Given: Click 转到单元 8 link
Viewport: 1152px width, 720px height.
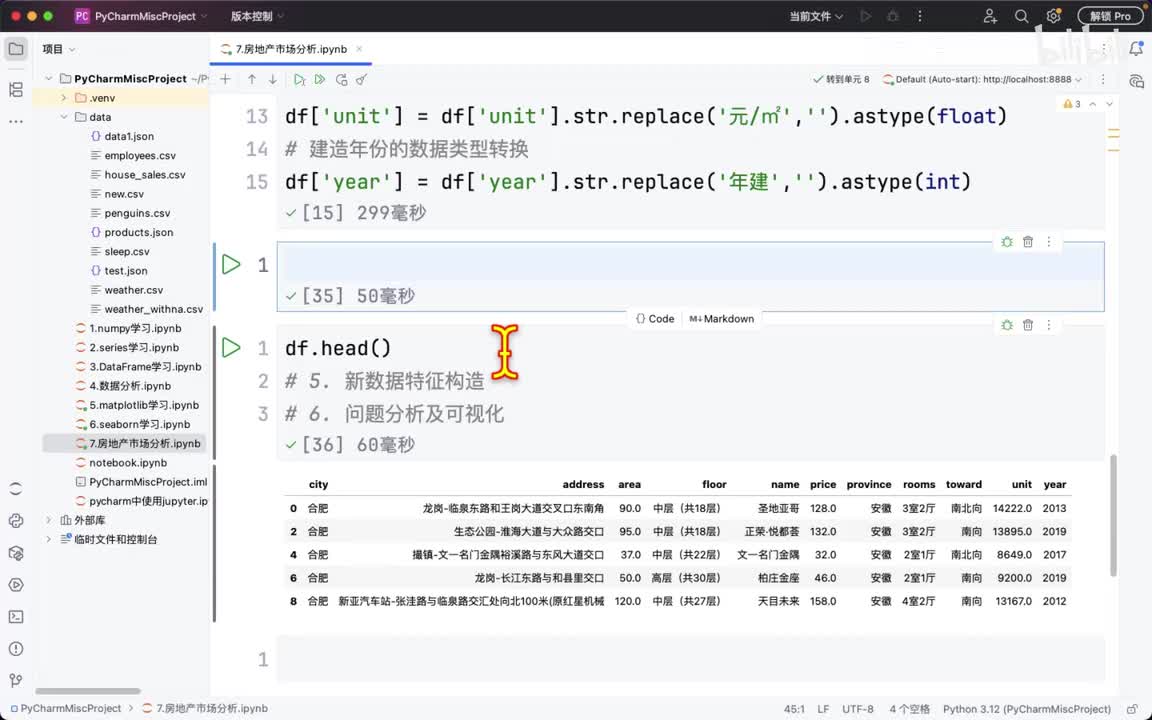Looking at the screenshot, I should coord(841,79).
